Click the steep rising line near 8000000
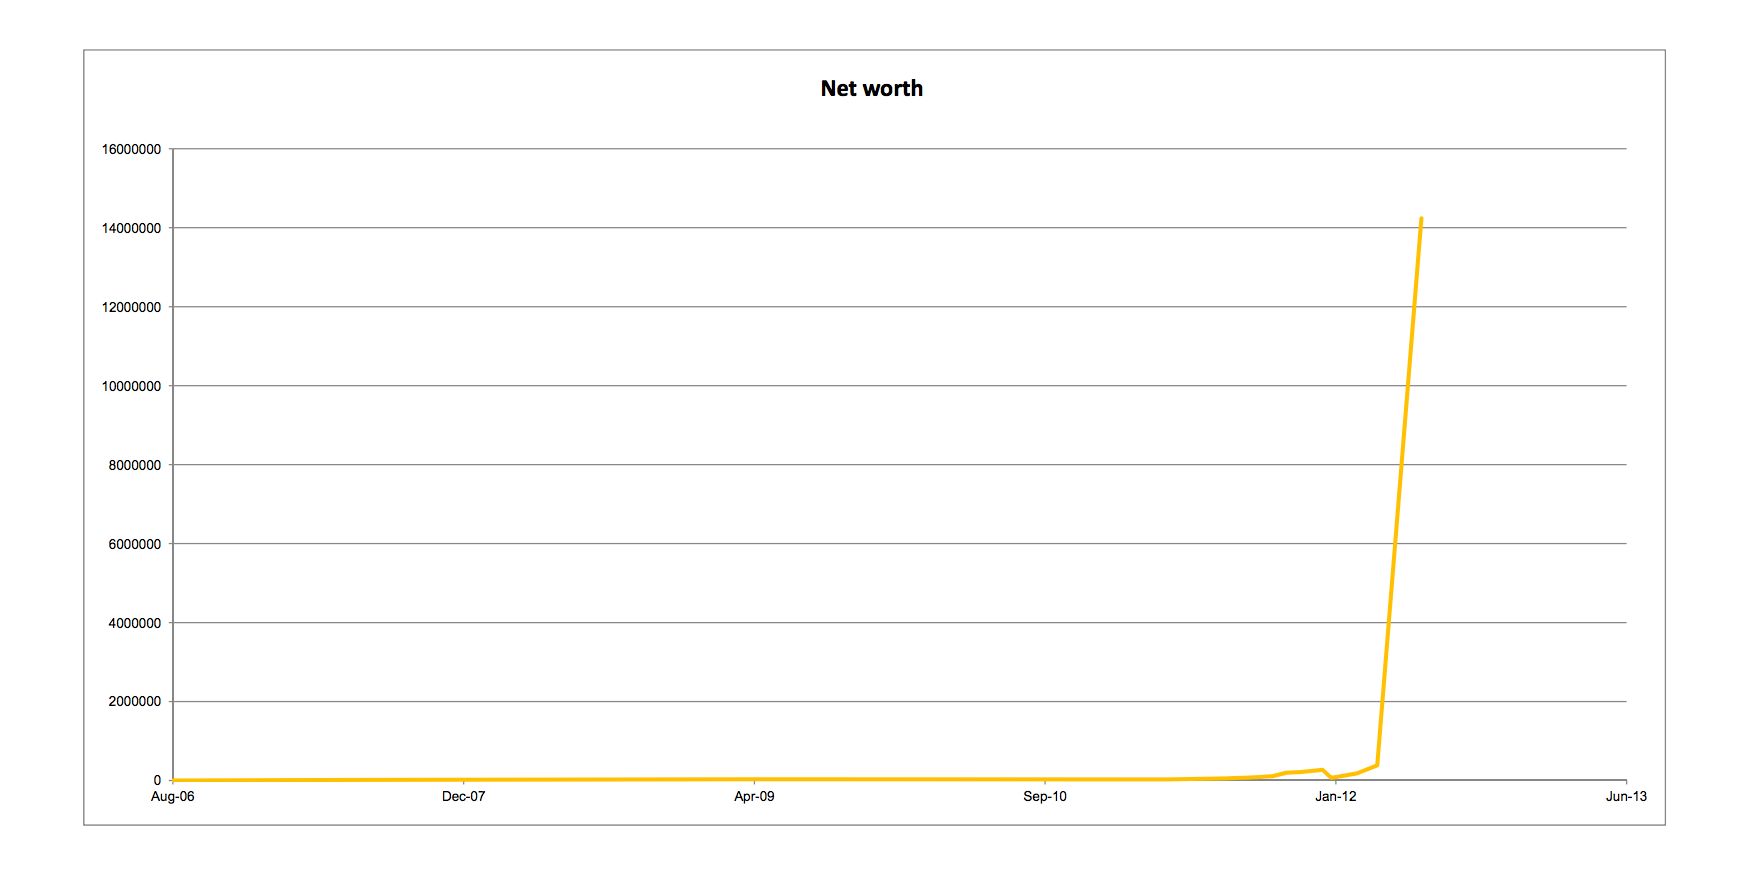This screenshot has height=890, width=1750. 1401,465
